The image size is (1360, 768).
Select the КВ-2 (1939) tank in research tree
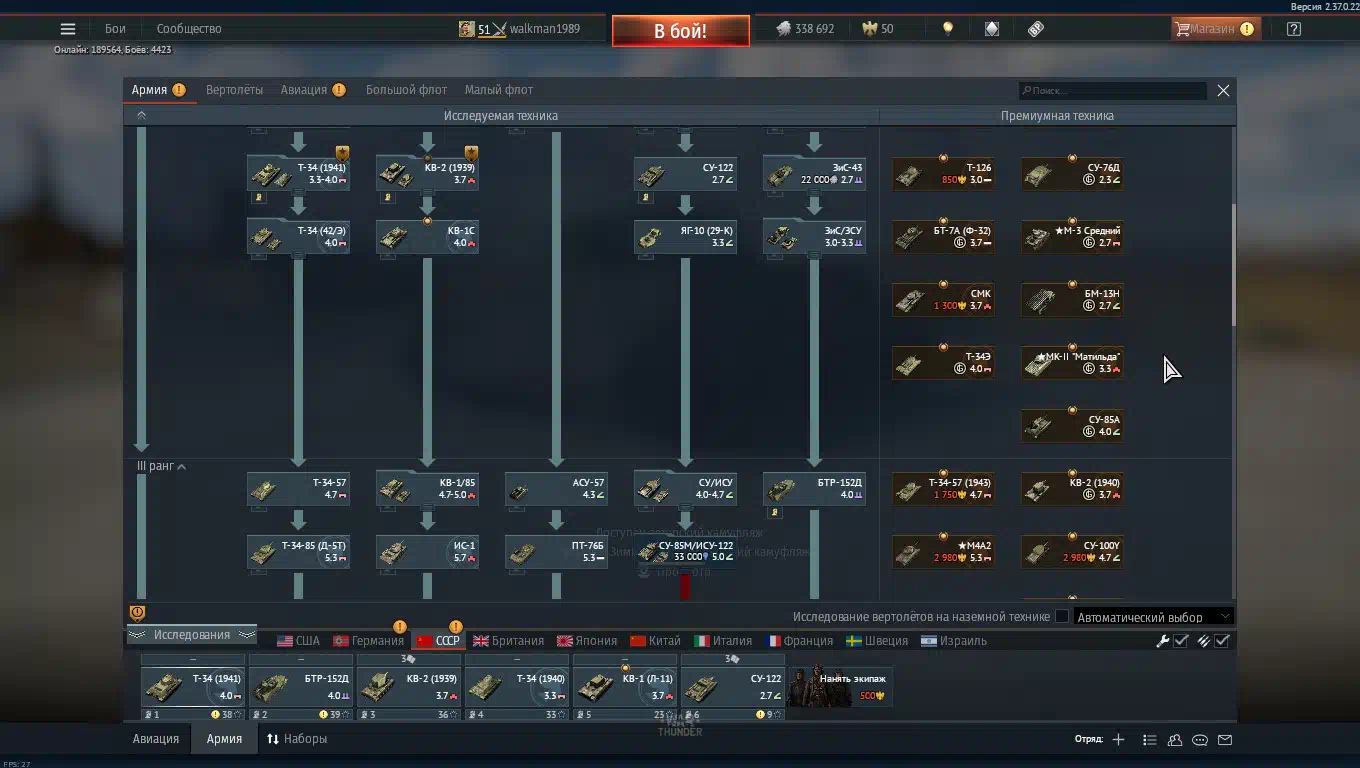[427, 173]
